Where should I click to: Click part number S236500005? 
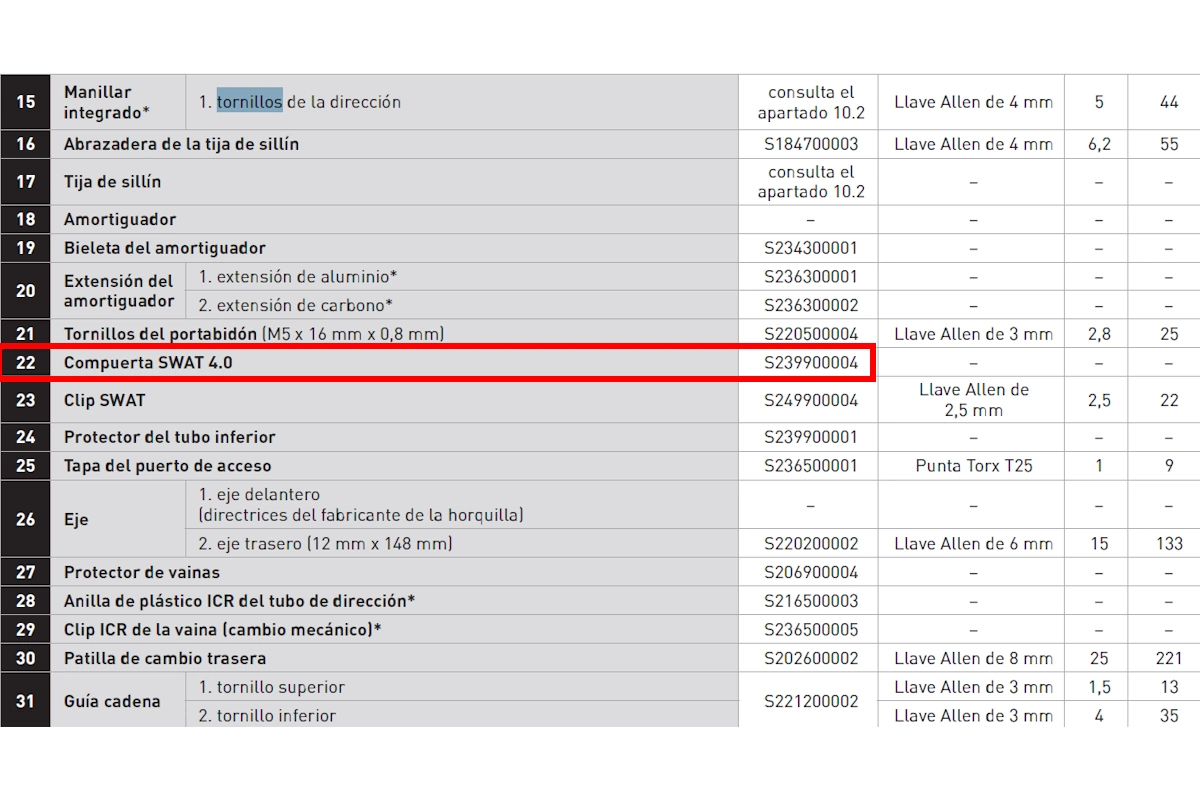(811, 630)
